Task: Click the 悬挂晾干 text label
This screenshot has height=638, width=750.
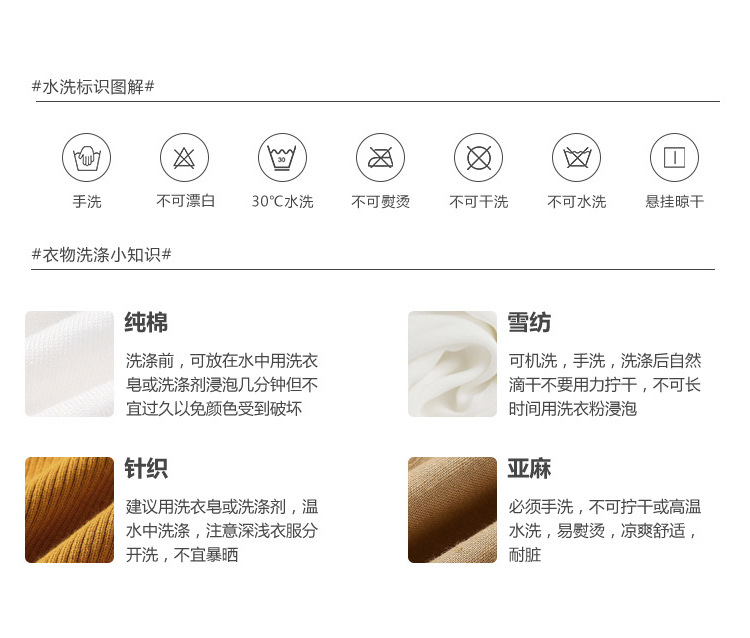Action: (674, 201)
